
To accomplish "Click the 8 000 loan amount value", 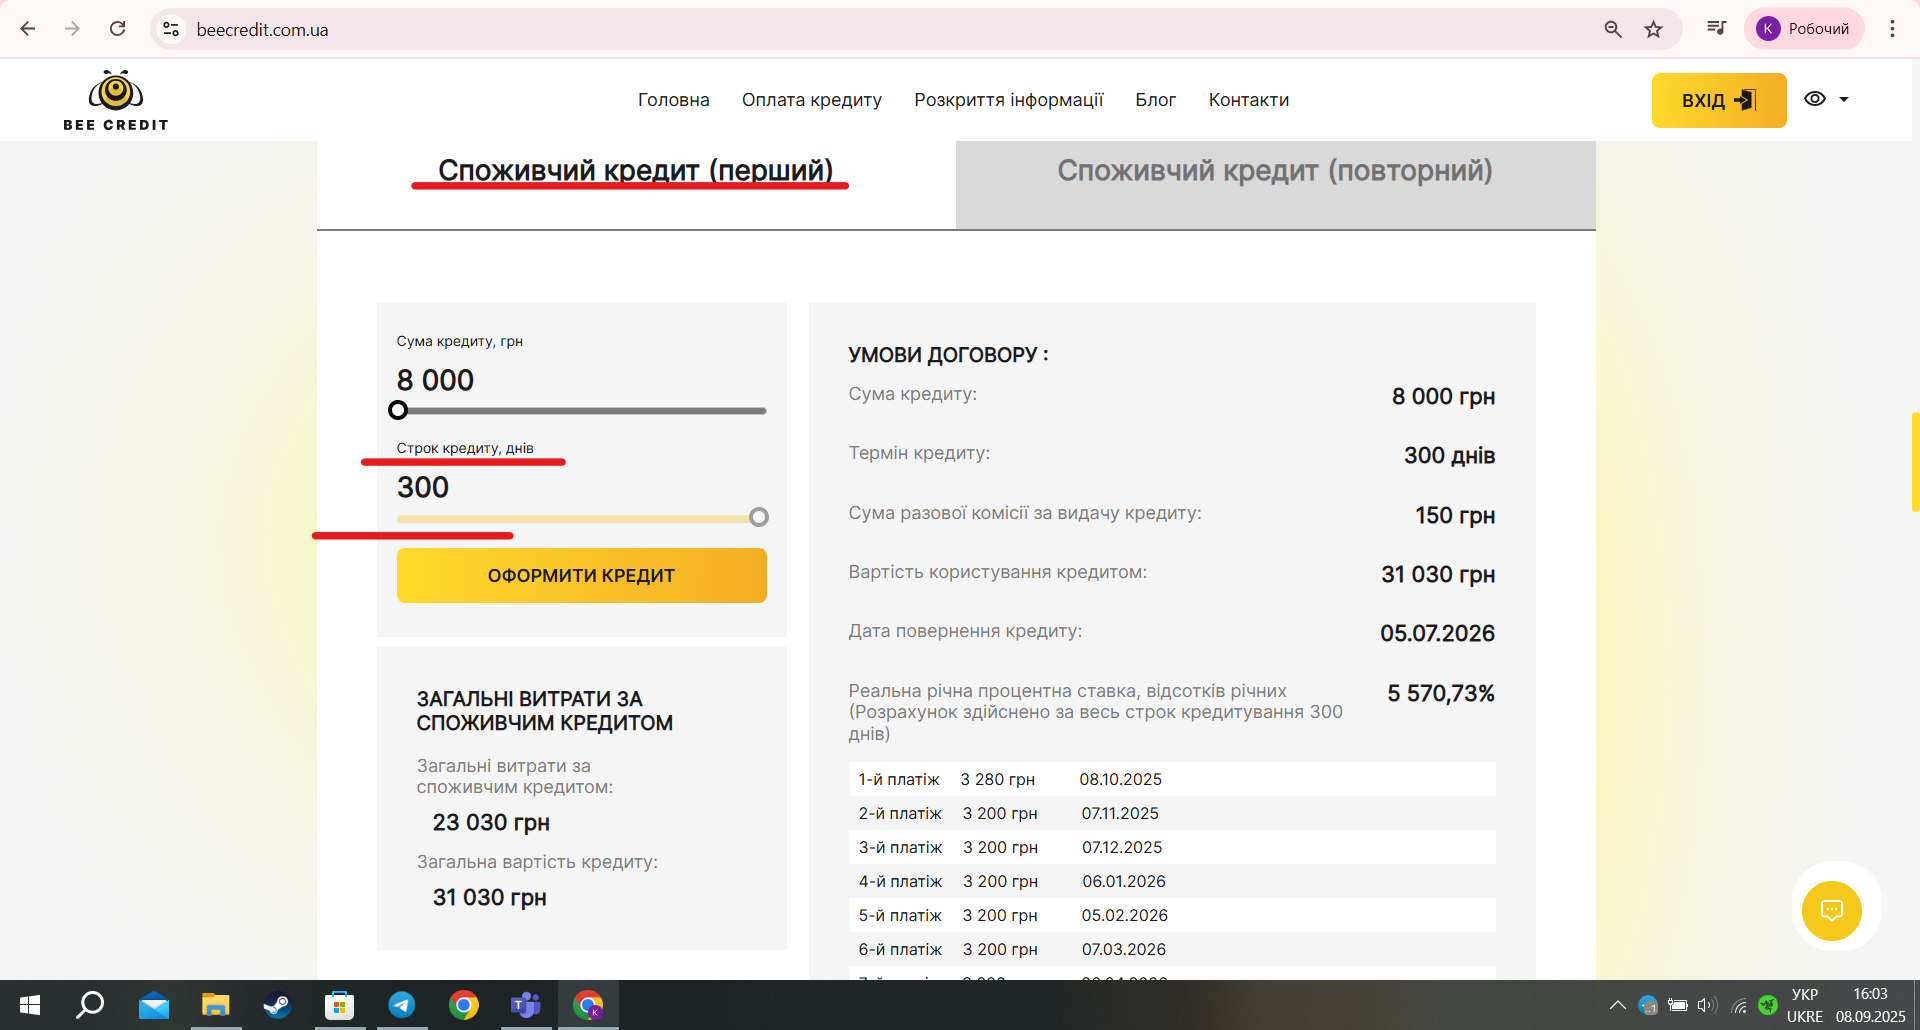I will coord(435,380).
